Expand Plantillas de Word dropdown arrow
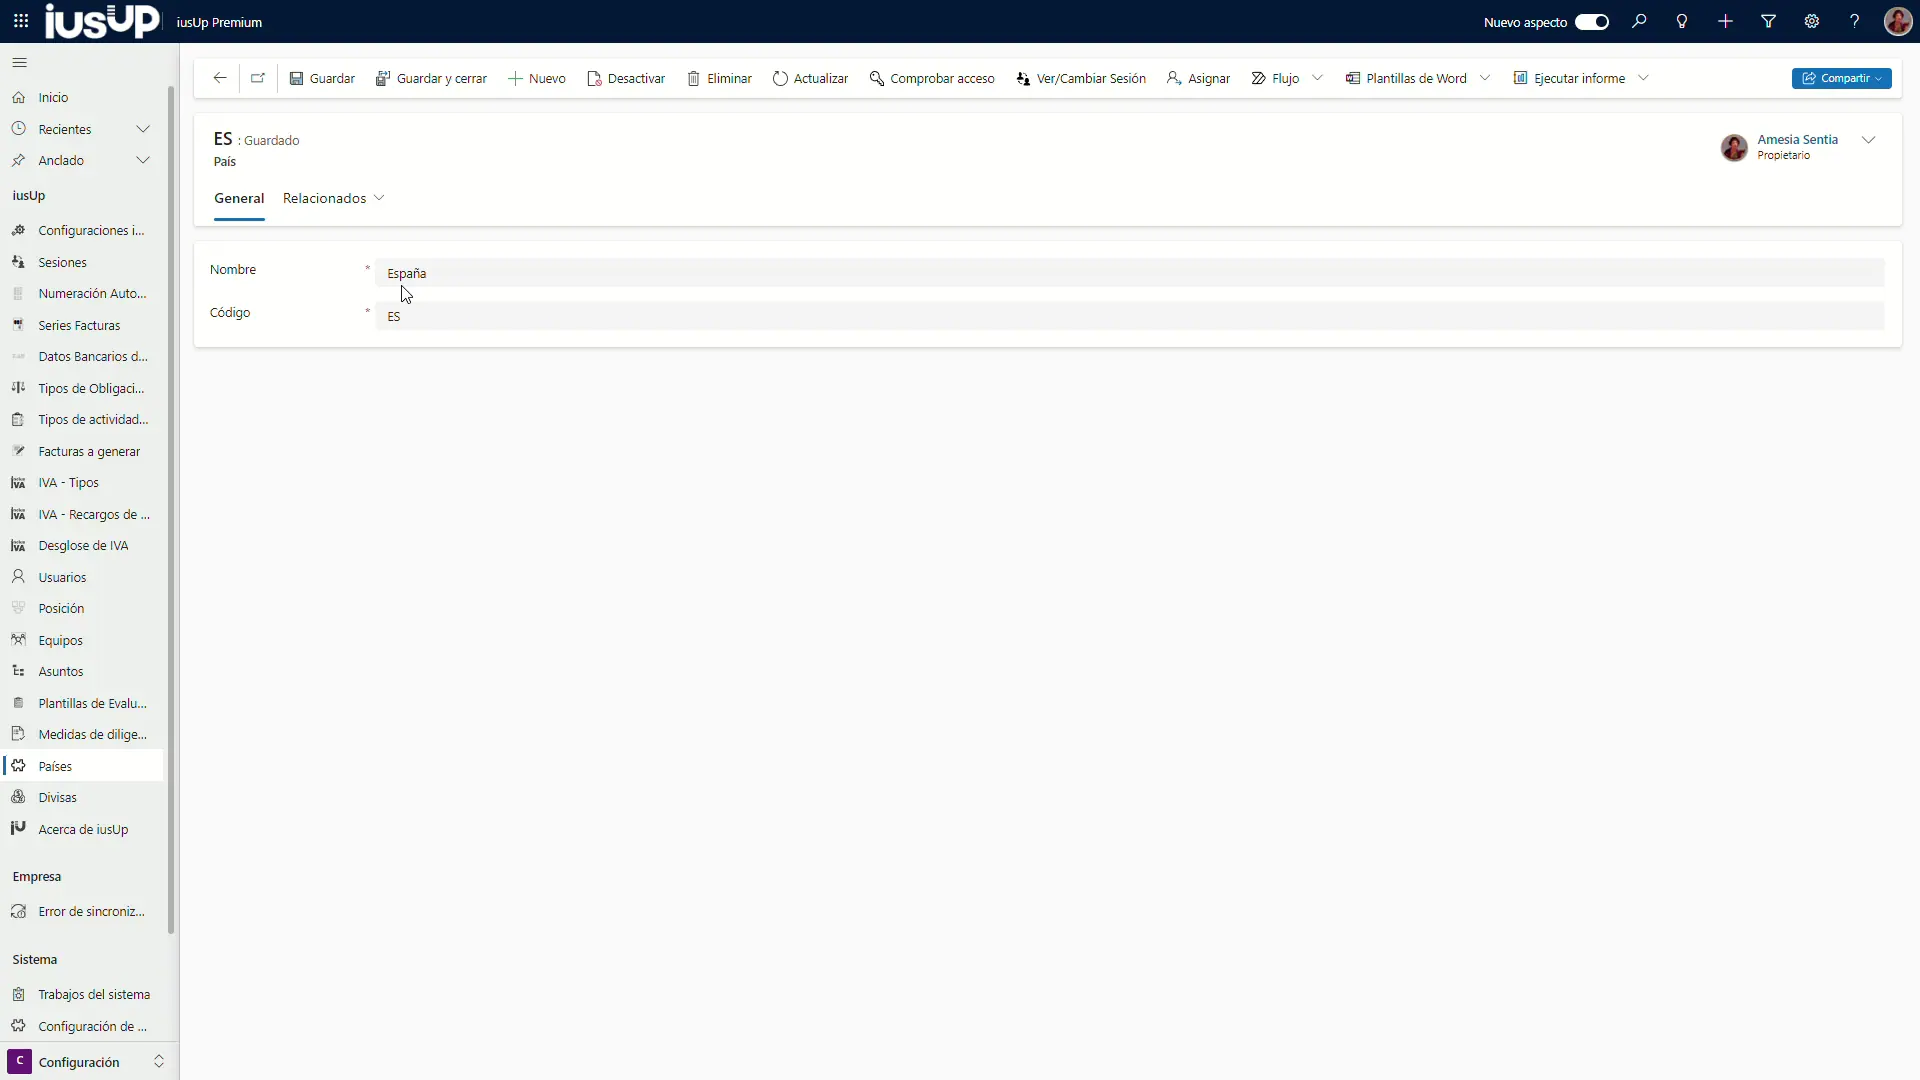 click(x=1485, y=78)
